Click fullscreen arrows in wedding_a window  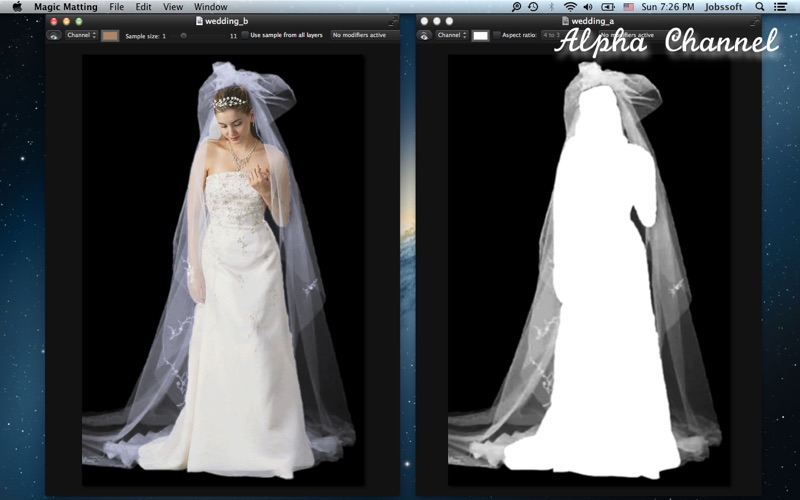(755, 21)
